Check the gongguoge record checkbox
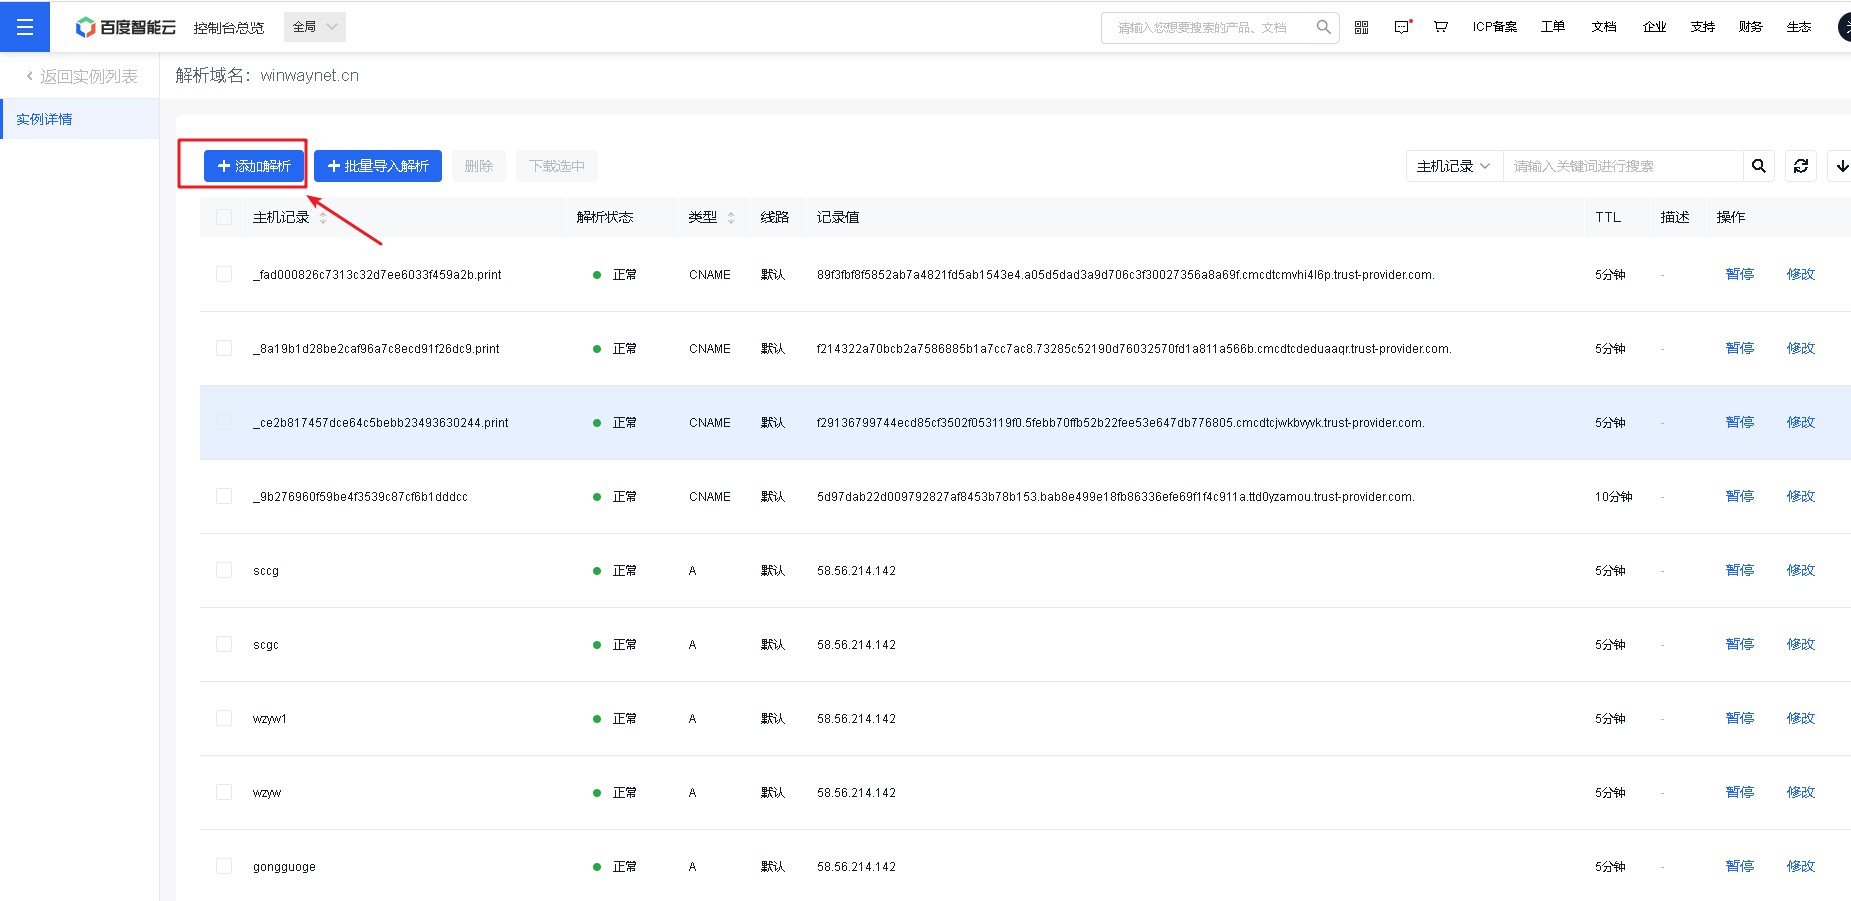This screenshot has width=1851, height=901. pos(224,866)
